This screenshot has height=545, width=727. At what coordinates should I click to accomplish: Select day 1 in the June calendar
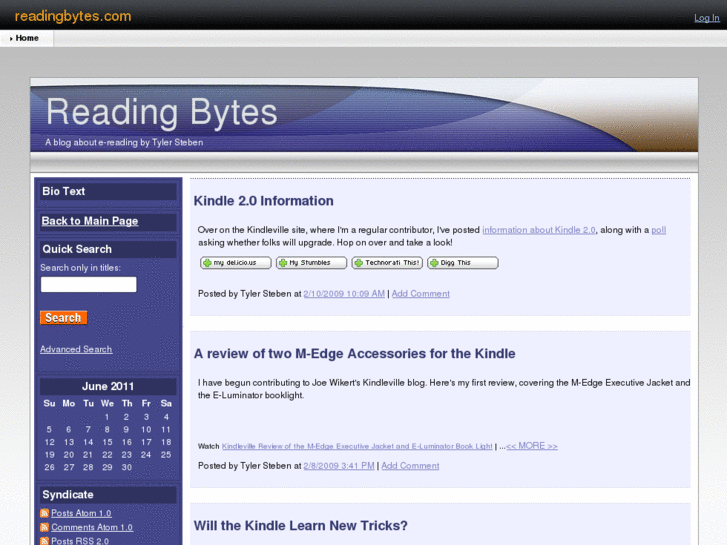107,417
